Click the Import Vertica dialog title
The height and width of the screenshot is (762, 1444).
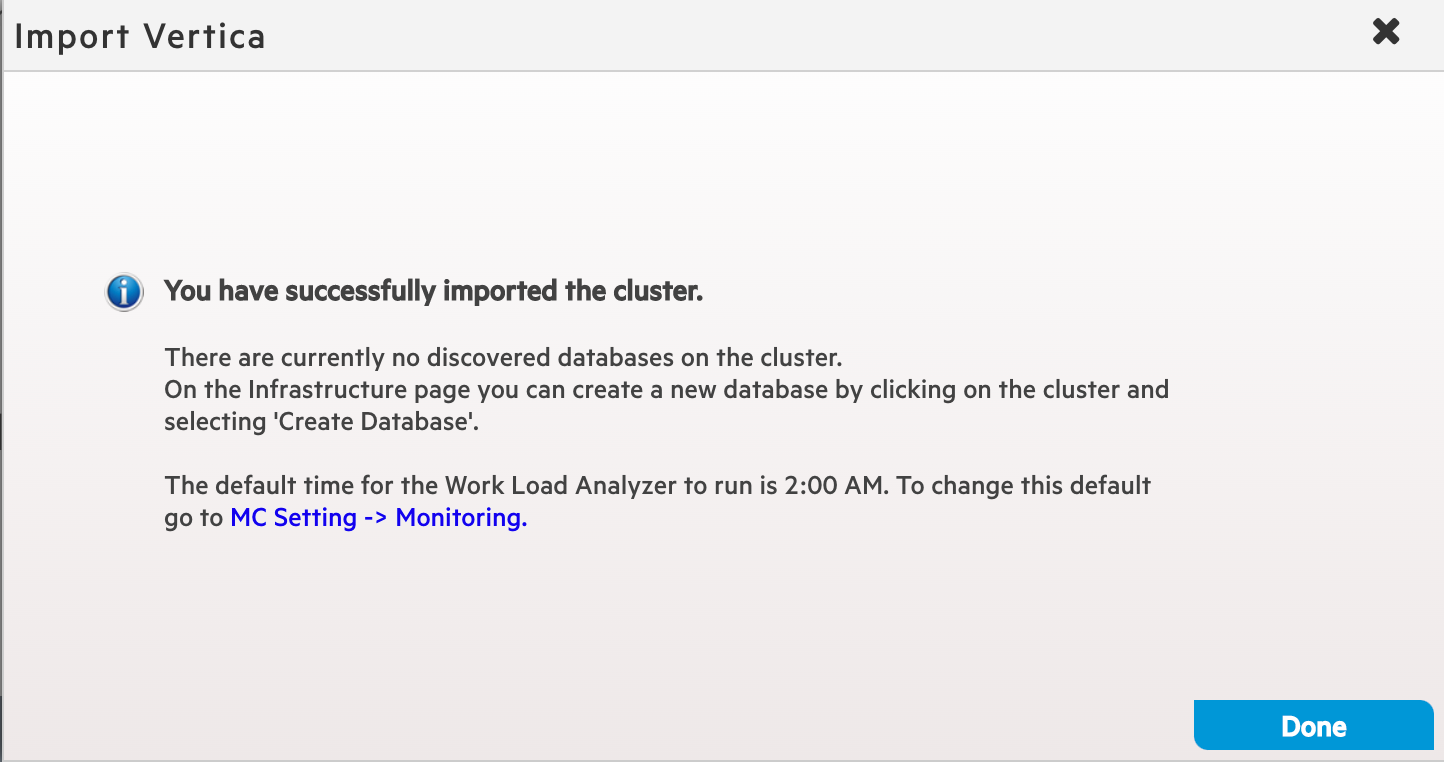click(x=140, y=37)
